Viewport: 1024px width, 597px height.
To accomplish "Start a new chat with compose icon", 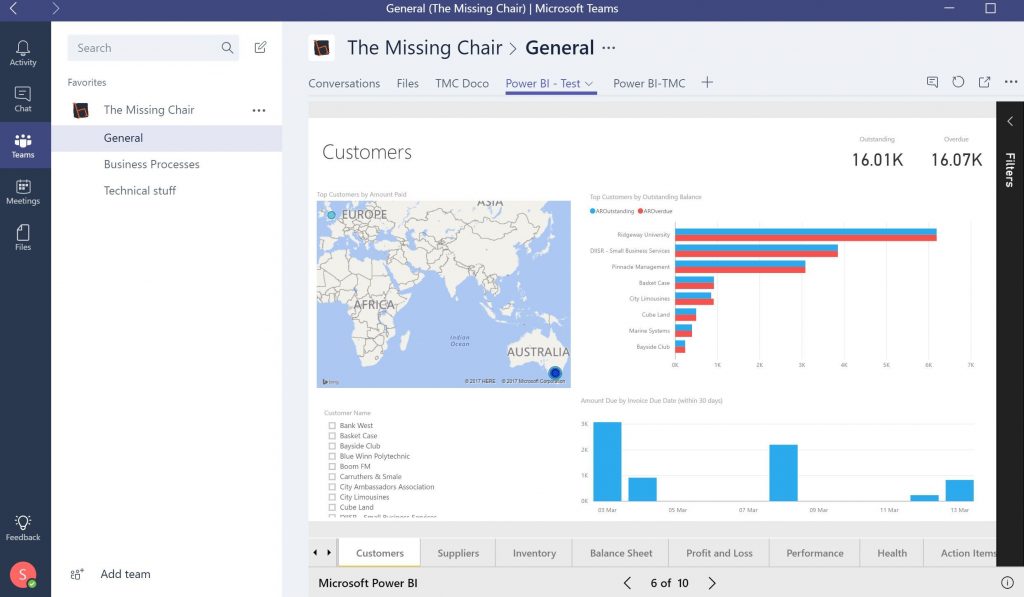I will [x=260, y=47].
